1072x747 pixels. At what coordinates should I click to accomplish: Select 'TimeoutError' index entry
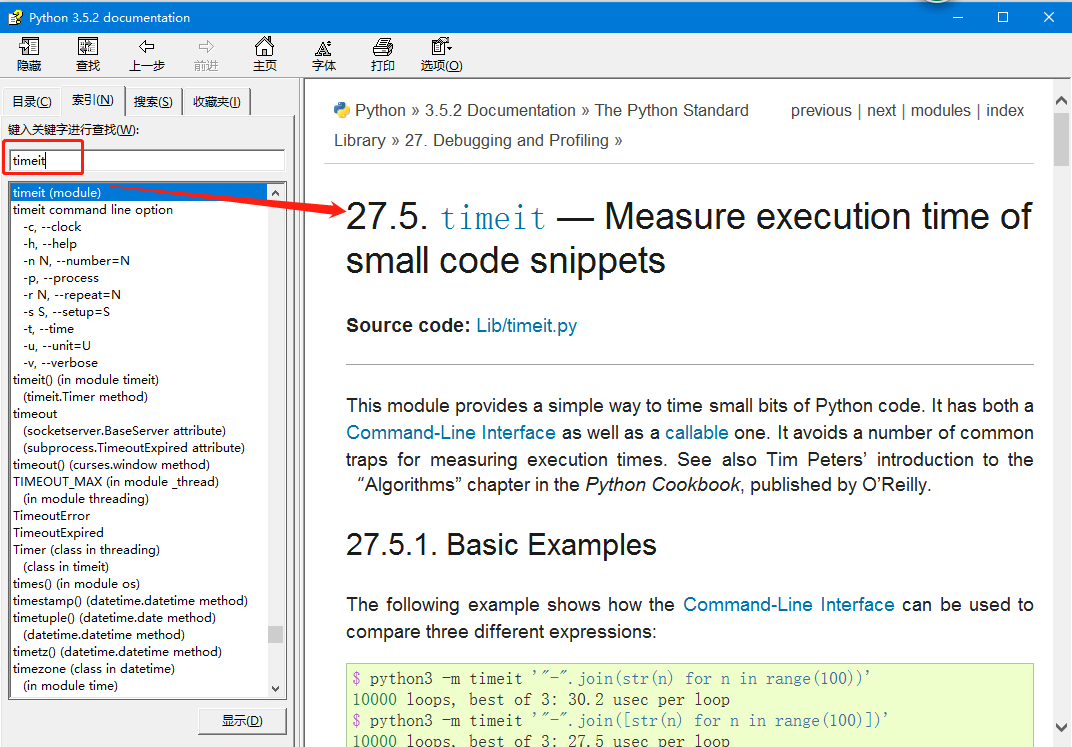pyautogui.click(x=51, y=516)
